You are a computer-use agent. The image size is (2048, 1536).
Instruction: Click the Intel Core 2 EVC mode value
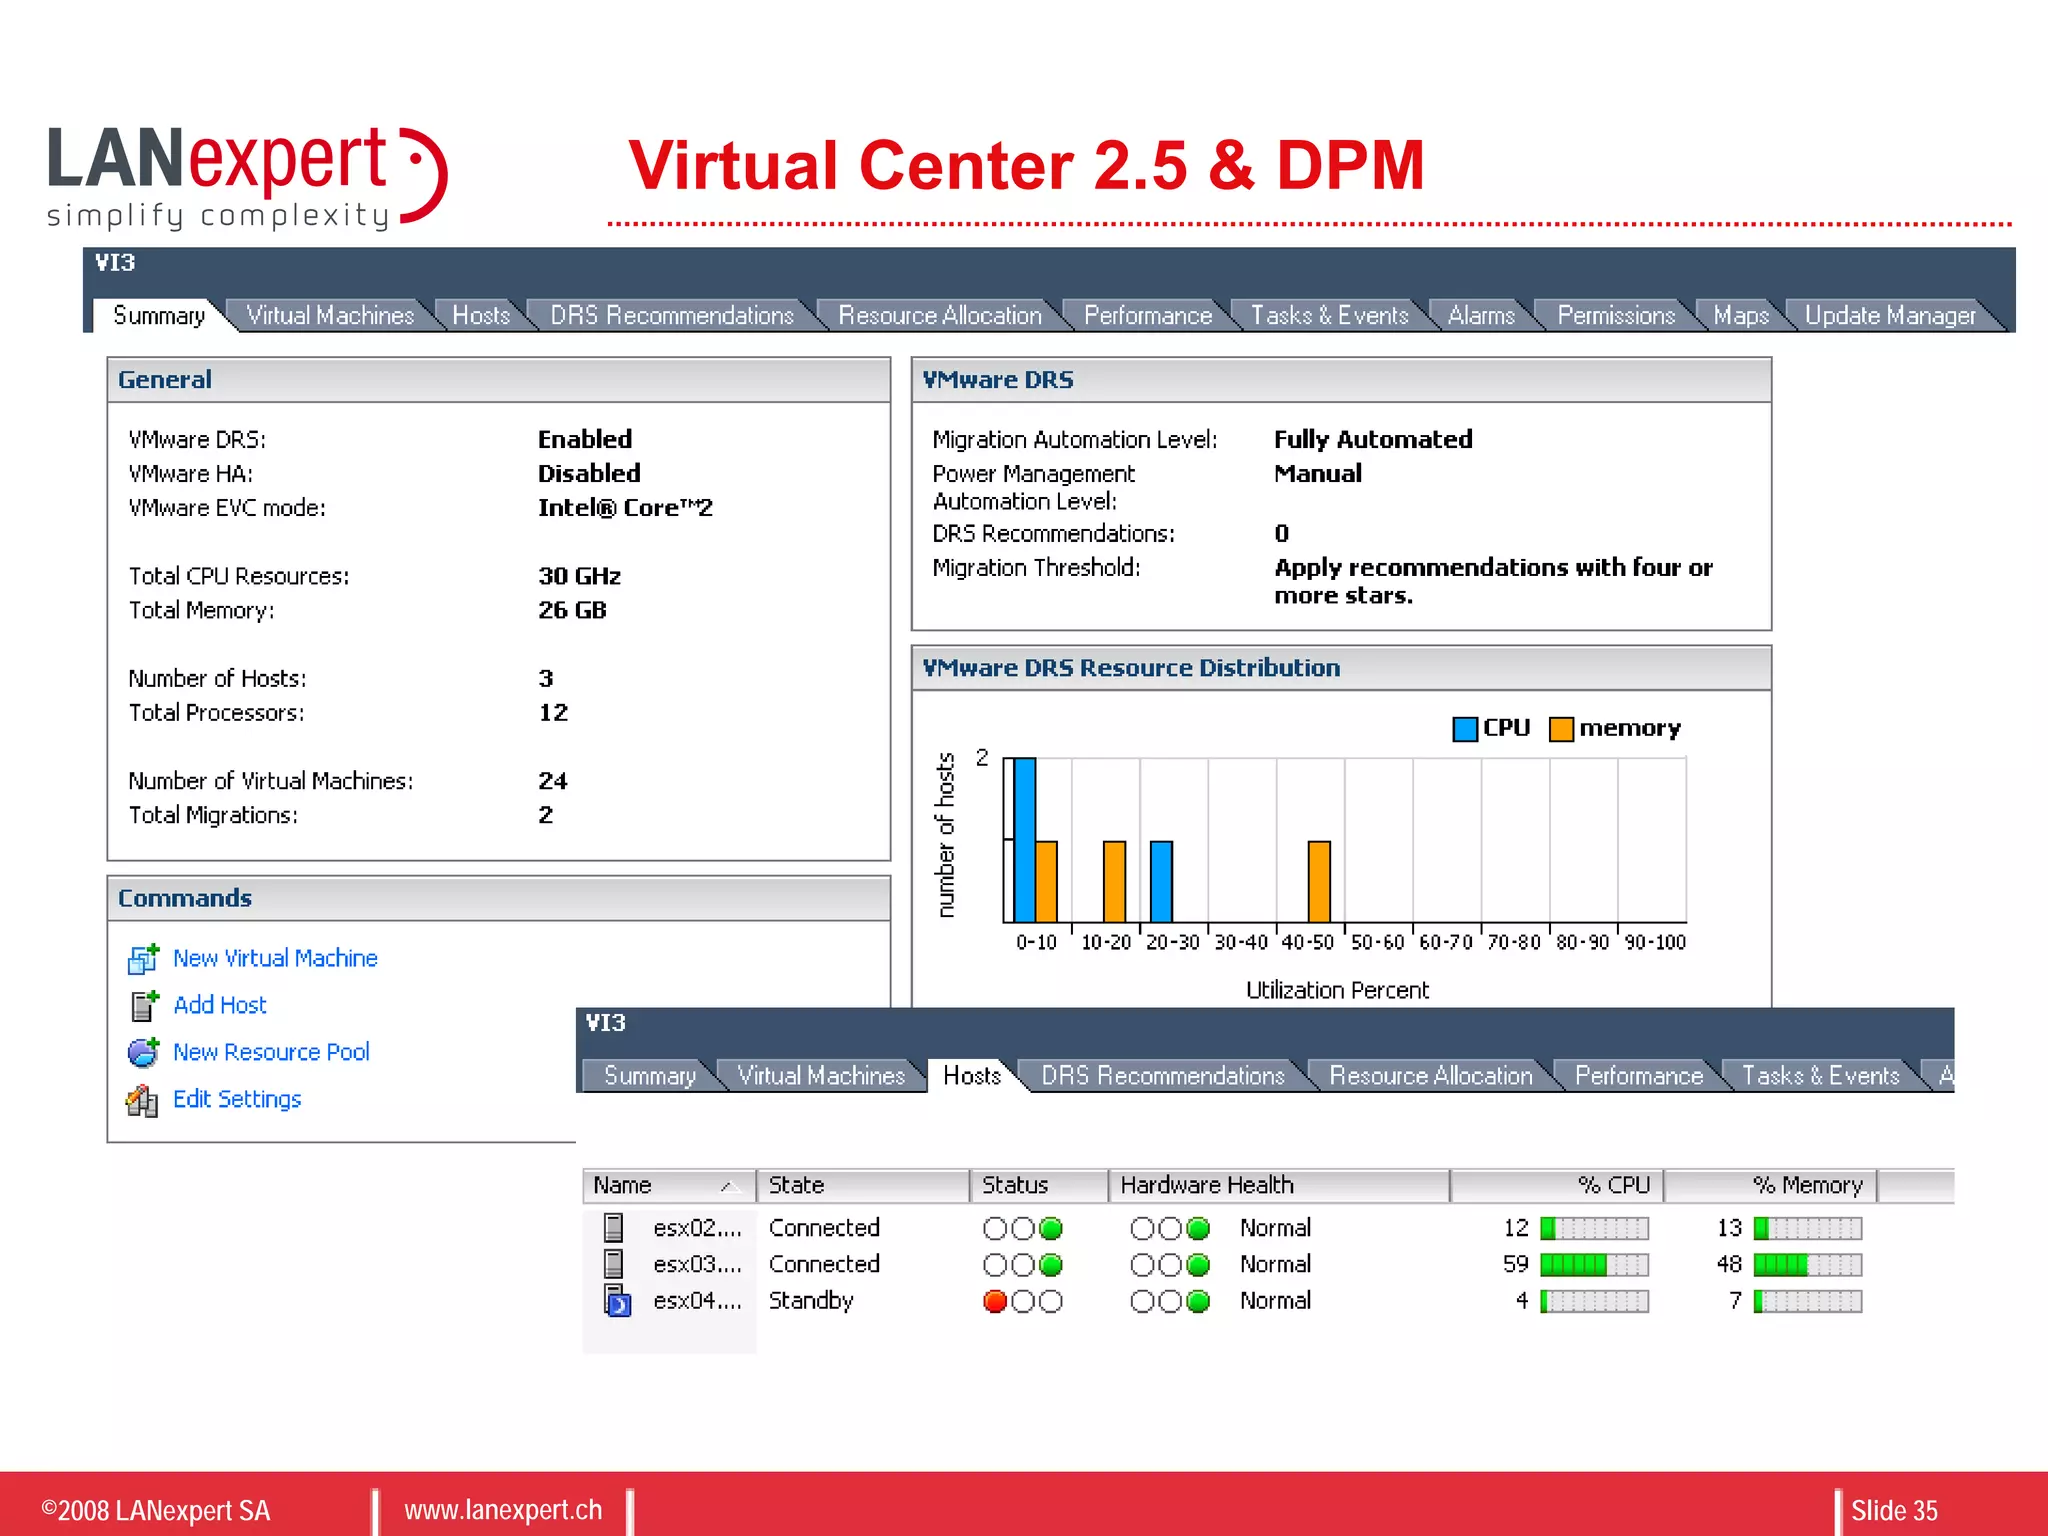click(625, 507)
